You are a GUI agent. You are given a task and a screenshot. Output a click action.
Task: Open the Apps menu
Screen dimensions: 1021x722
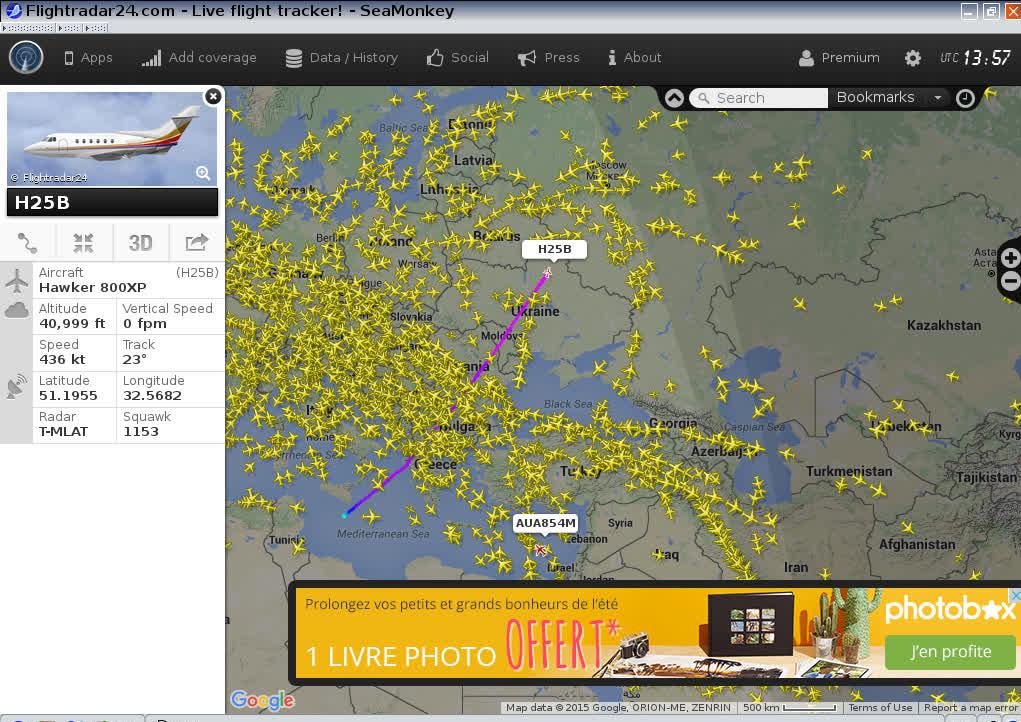(88, 58)
